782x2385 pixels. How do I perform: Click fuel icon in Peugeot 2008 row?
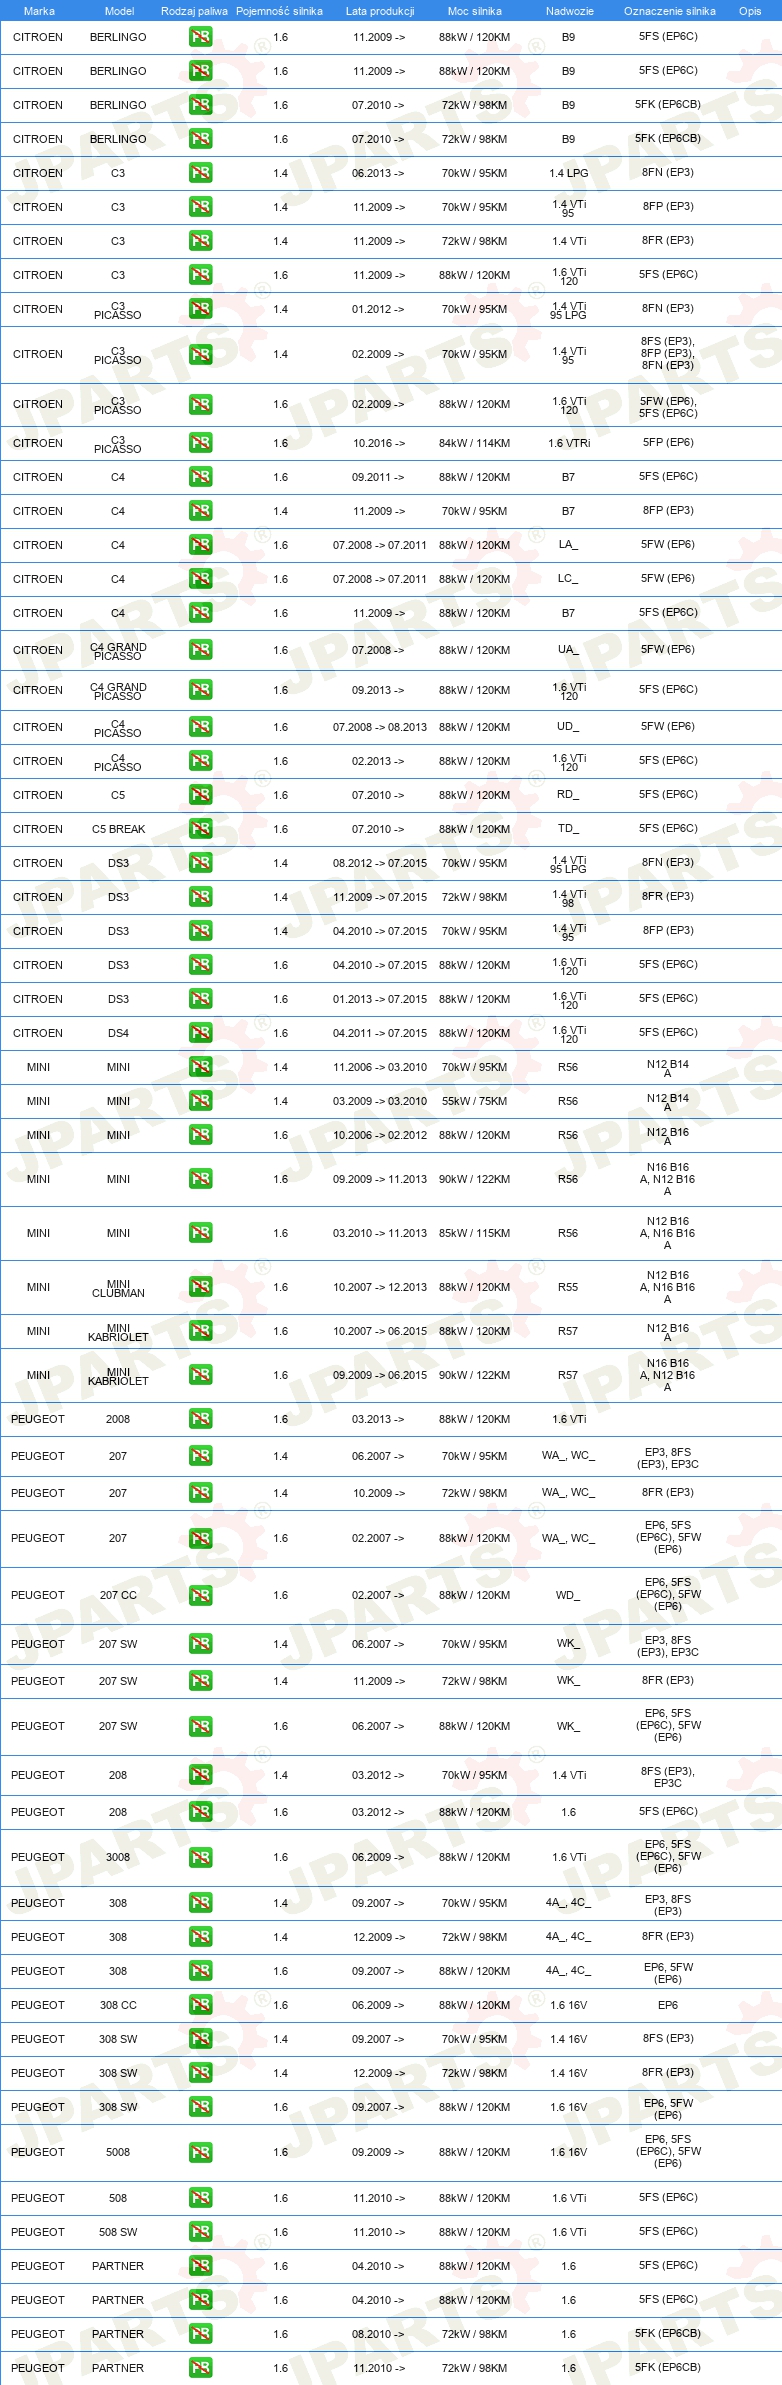(200, 1419)
